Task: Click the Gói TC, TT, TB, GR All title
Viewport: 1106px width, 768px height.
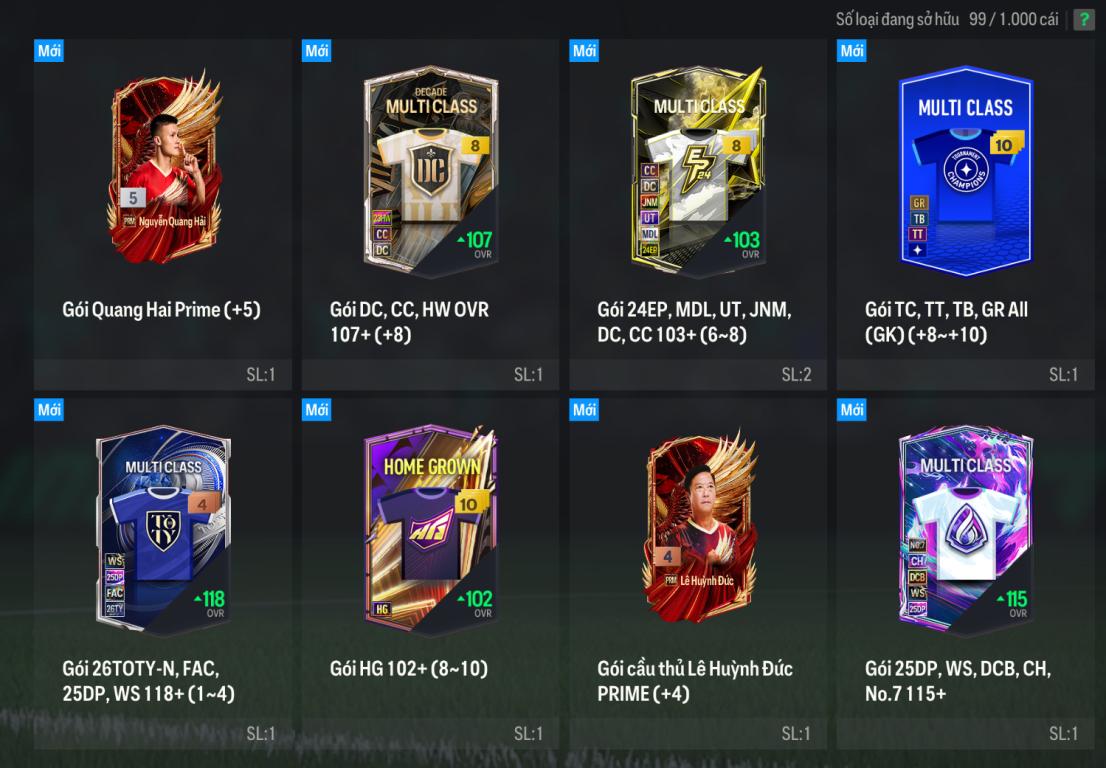Action: [x=947, y=322]
